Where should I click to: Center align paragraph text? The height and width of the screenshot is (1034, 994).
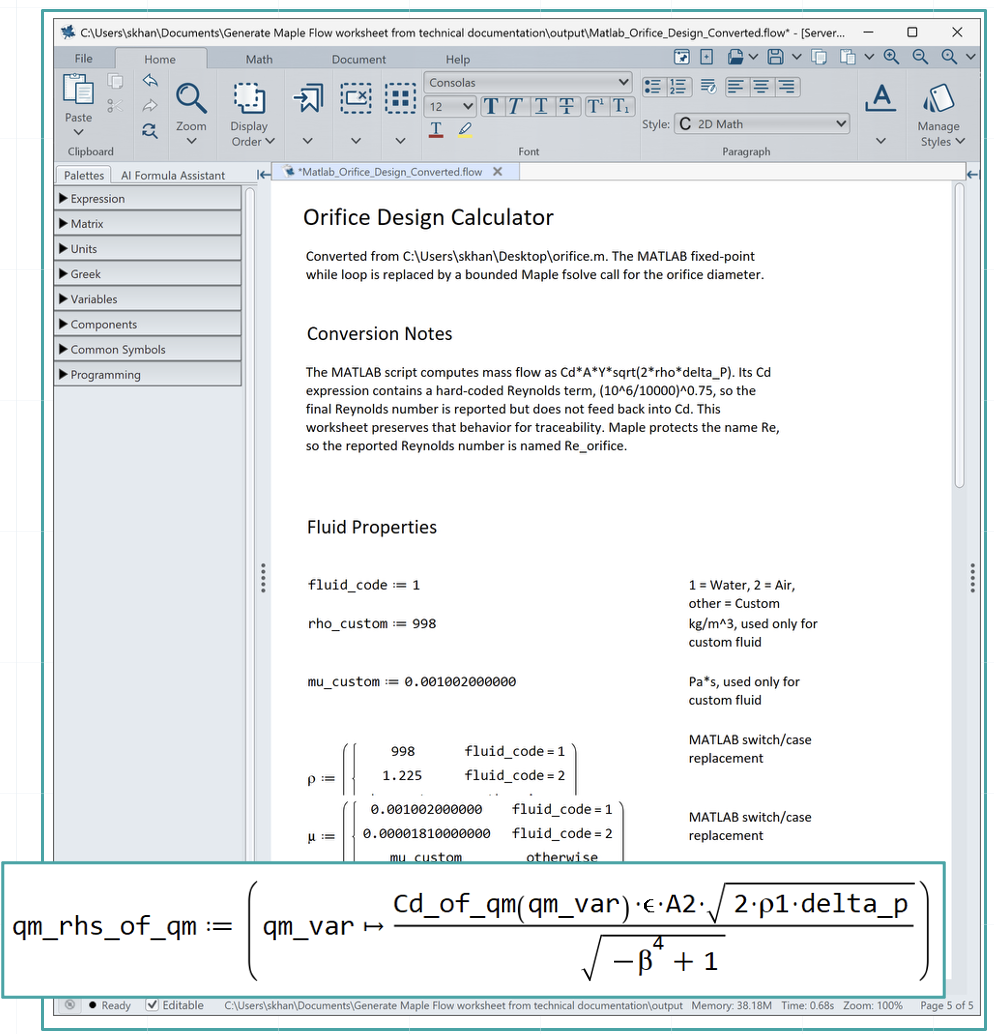pyautogui.click(x=761, y=86)
